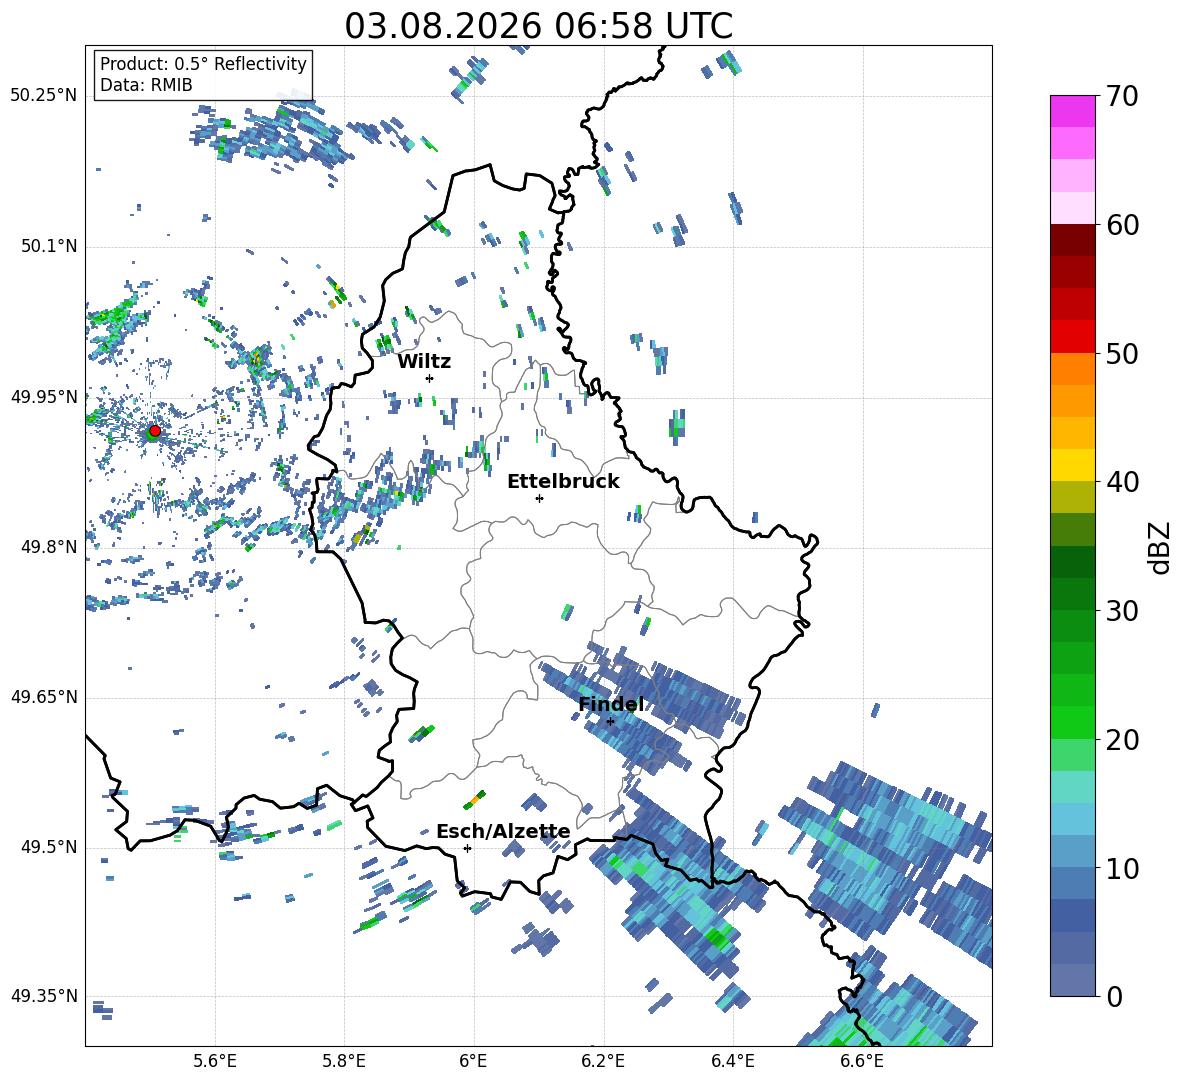Click the 03.08.2026 06:58 UTC title

(x=538, y=26)
